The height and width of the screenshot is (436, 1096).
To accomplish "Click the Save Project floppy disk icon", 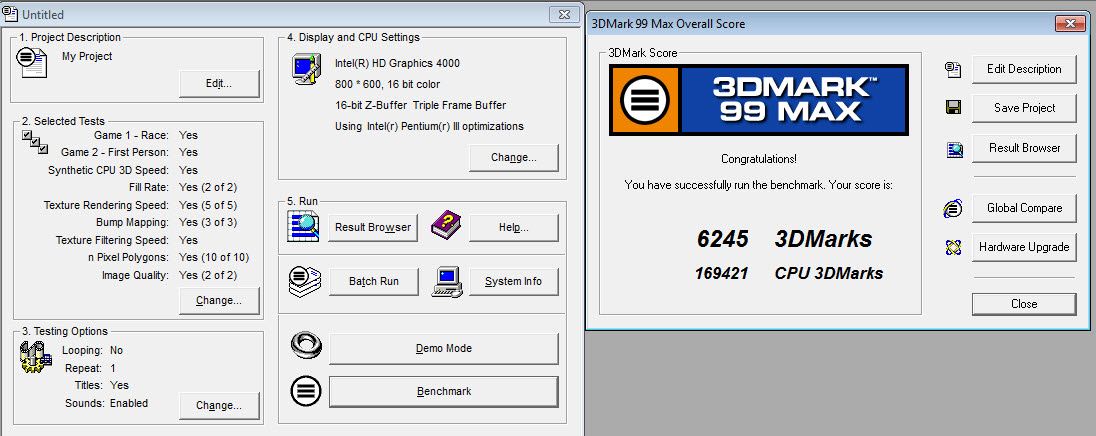I will [x=953, y=108].
